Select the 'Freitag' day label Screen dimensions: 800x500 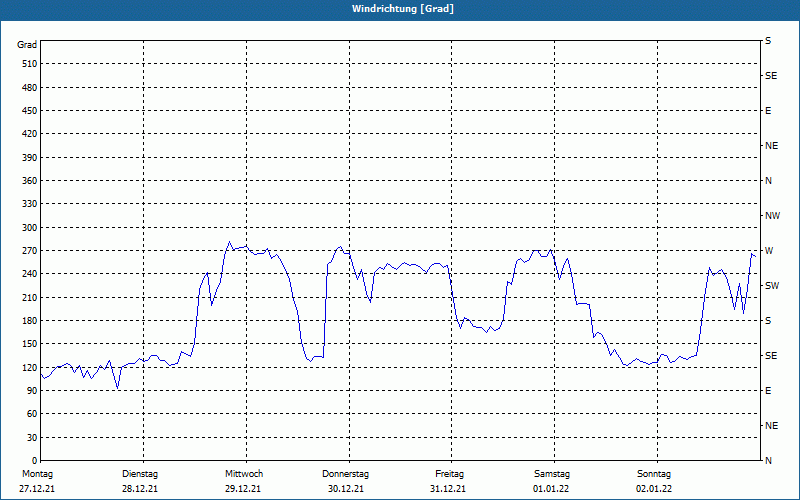(x=449, y=474)
